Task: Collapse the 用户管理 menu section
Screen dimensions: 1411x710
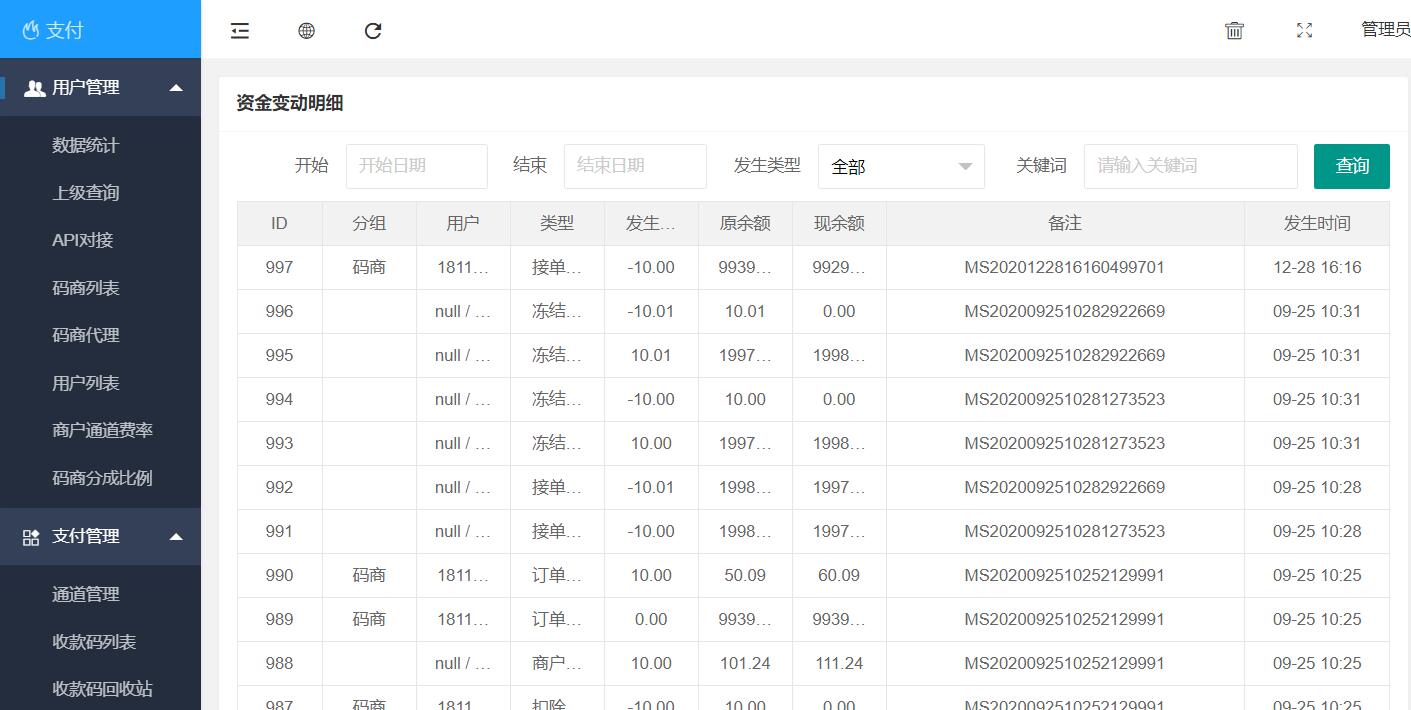Action: 176,88
